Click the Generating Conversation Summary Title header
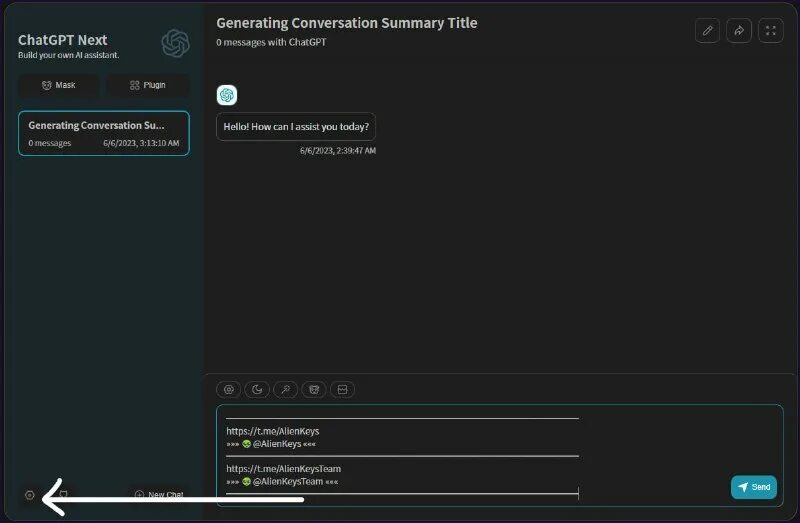This screenshot has height=523, width=800. point(347,23)
